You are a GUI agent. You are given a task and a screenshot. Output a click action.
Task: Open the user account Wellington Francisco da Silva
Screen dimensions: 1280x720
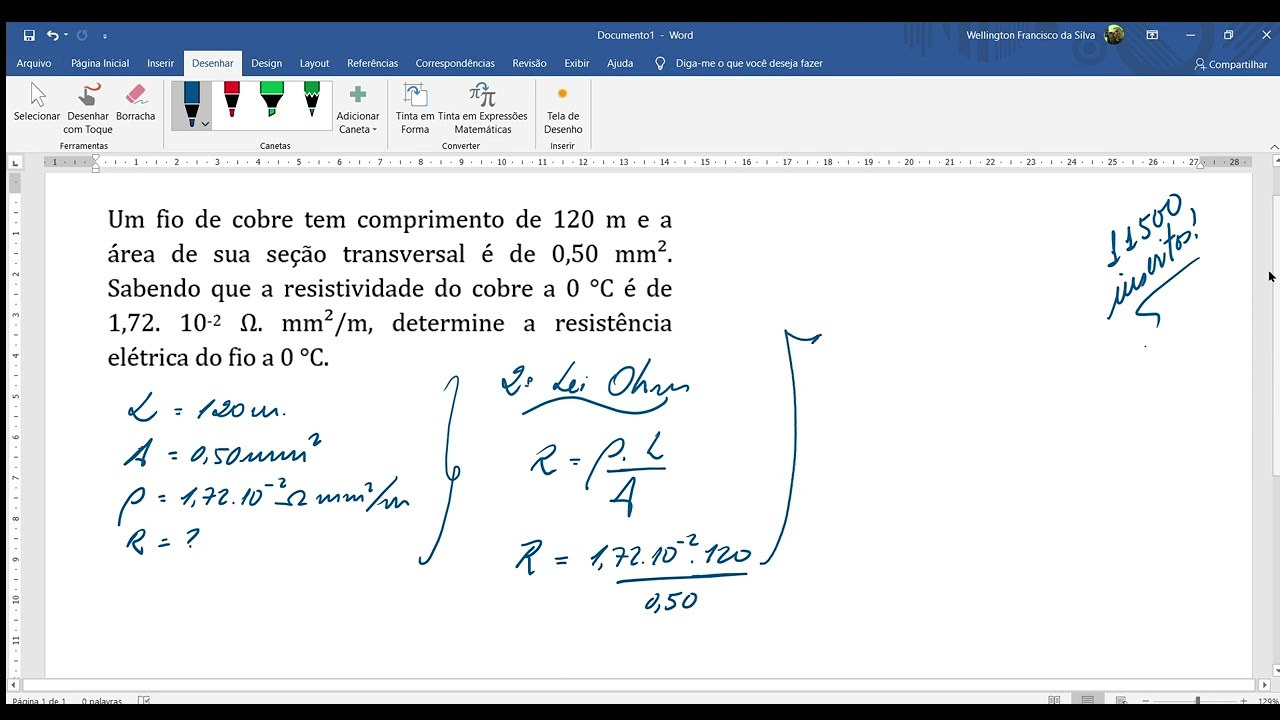pos(1045,35)
